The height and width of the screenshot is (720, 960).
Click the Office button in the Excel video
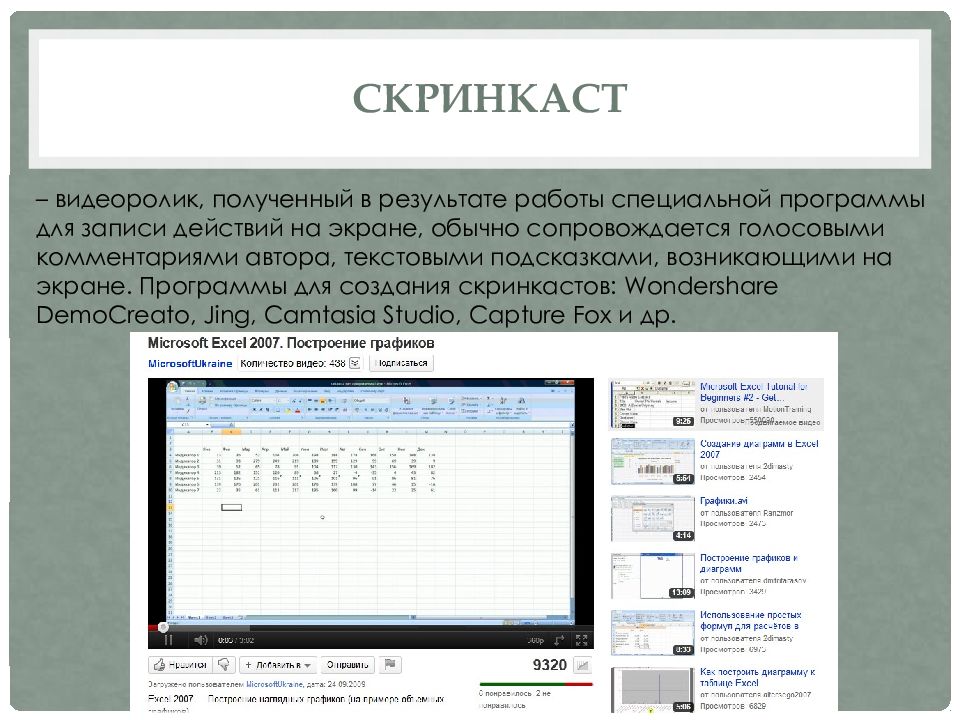[173, 388]
